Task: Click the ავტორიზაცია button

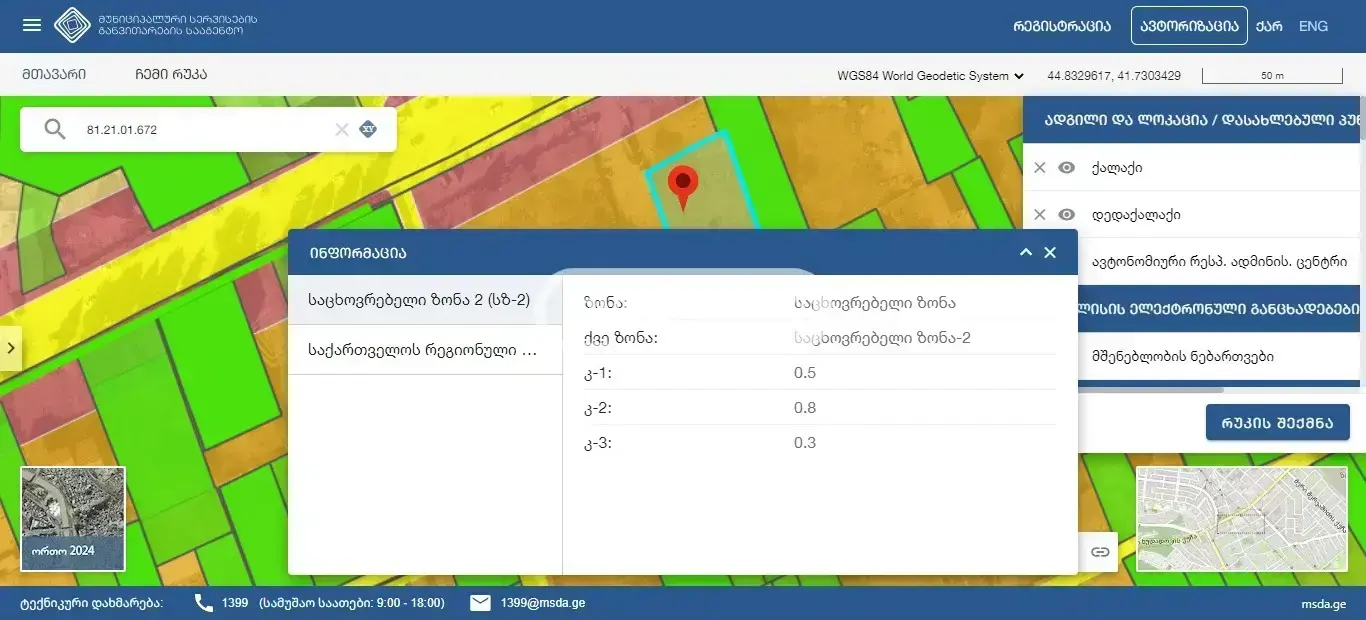Action: click(x=1189, y=26)
